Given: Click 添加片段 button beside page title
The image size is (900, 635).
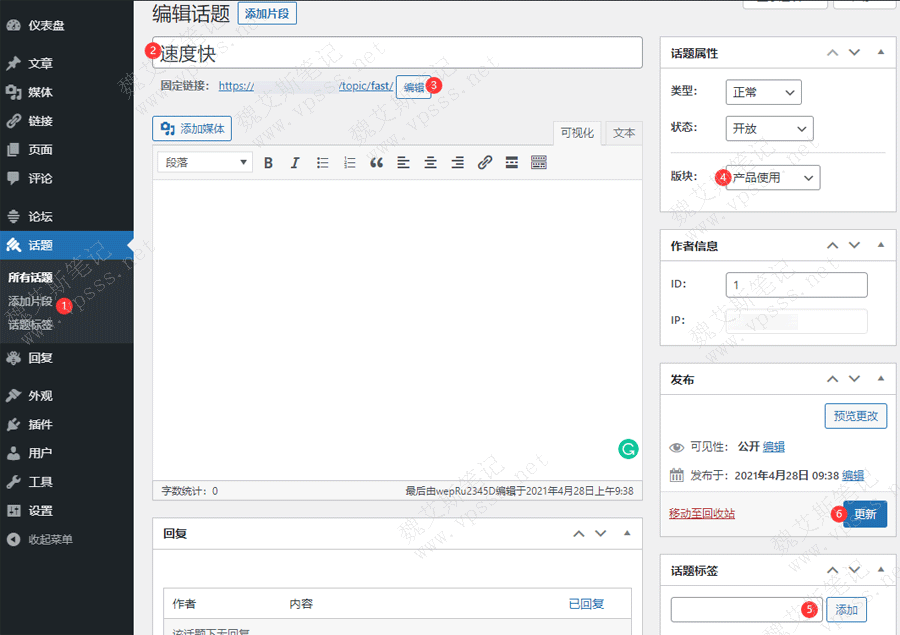Looking at the screenshot, I should tap(267, 13).
